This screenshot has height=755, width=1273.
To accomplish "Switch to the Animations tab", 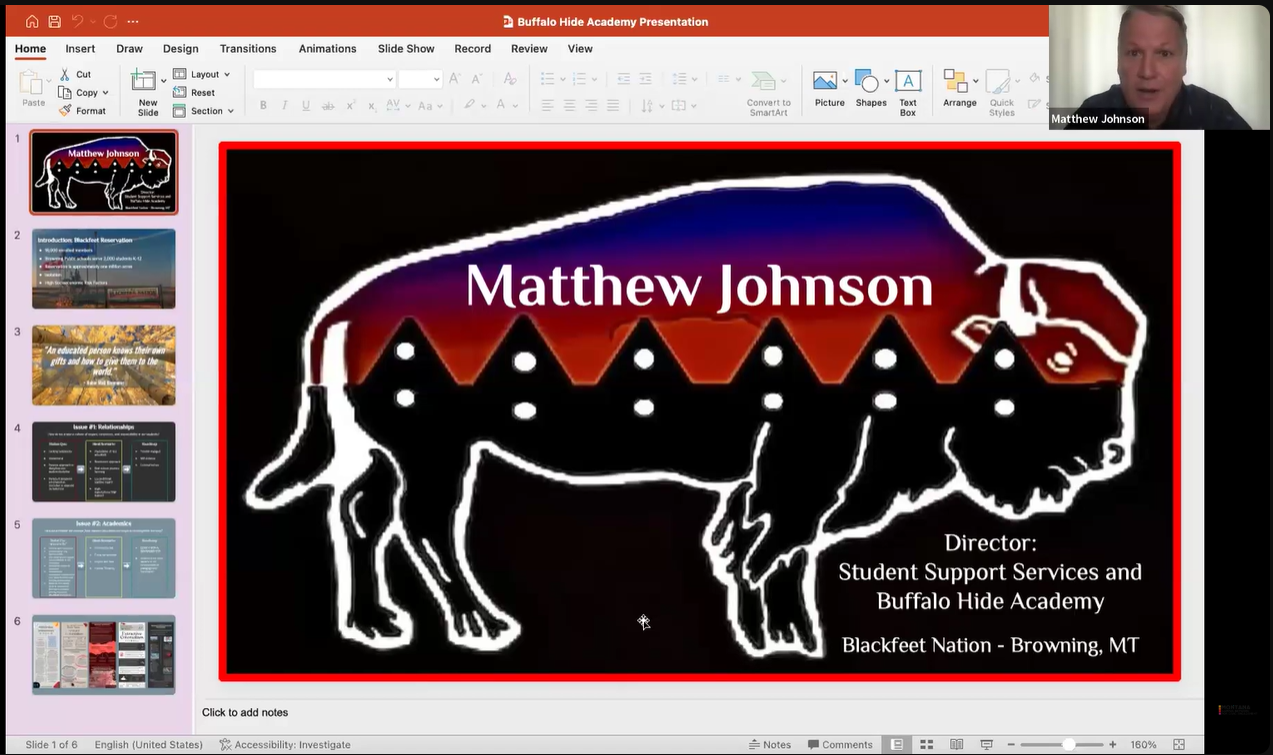I will pos(327,49).
